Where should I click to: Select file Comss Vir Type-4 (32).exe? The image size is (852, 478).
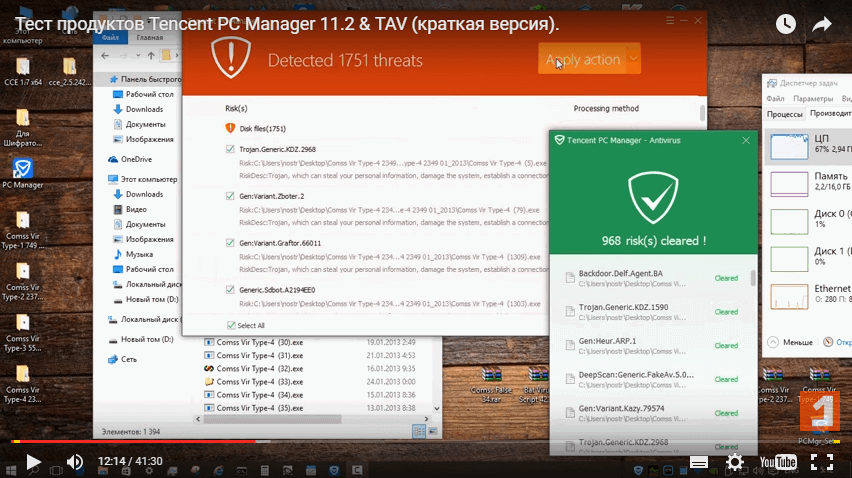coord(254,368)
